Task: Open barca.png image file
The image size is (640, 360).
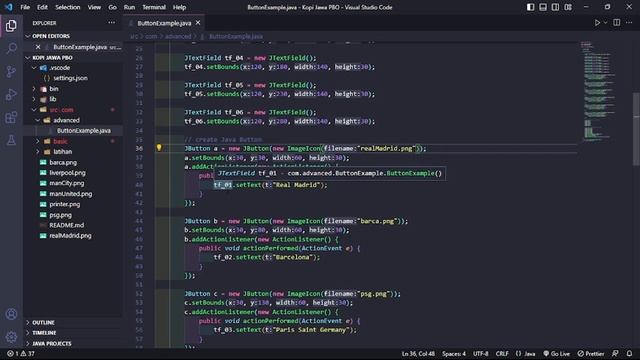Action: click(x=63, y=162)
